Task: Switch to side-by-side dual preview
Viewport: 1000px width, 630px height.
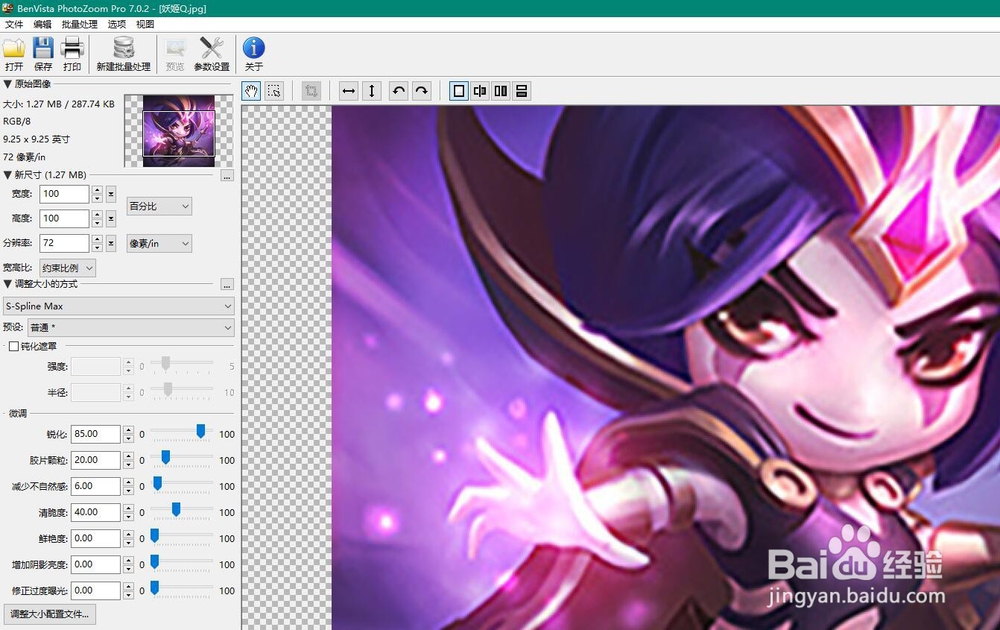Action: click(501, 91)
